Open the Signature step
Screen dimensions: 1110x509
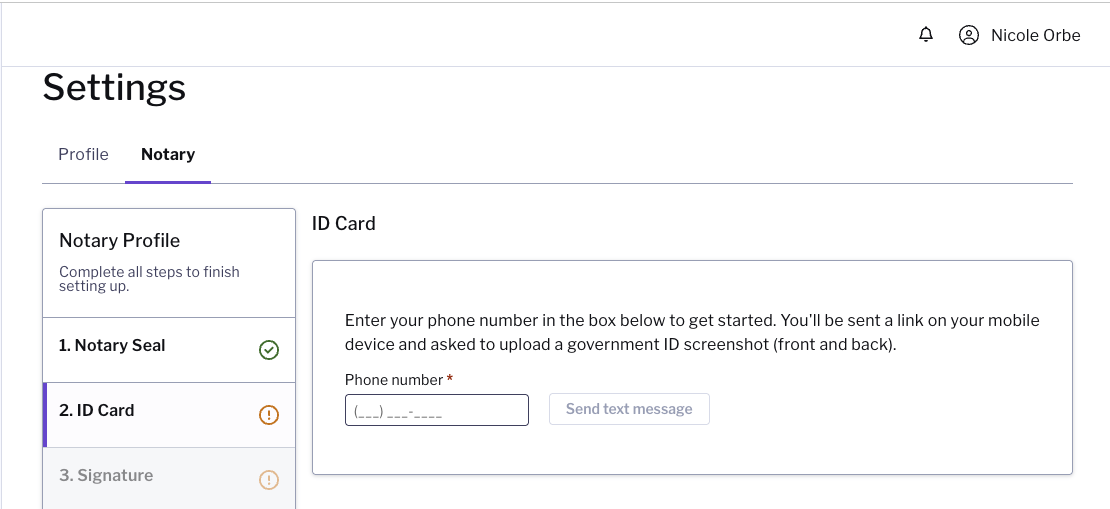(106, 475)
